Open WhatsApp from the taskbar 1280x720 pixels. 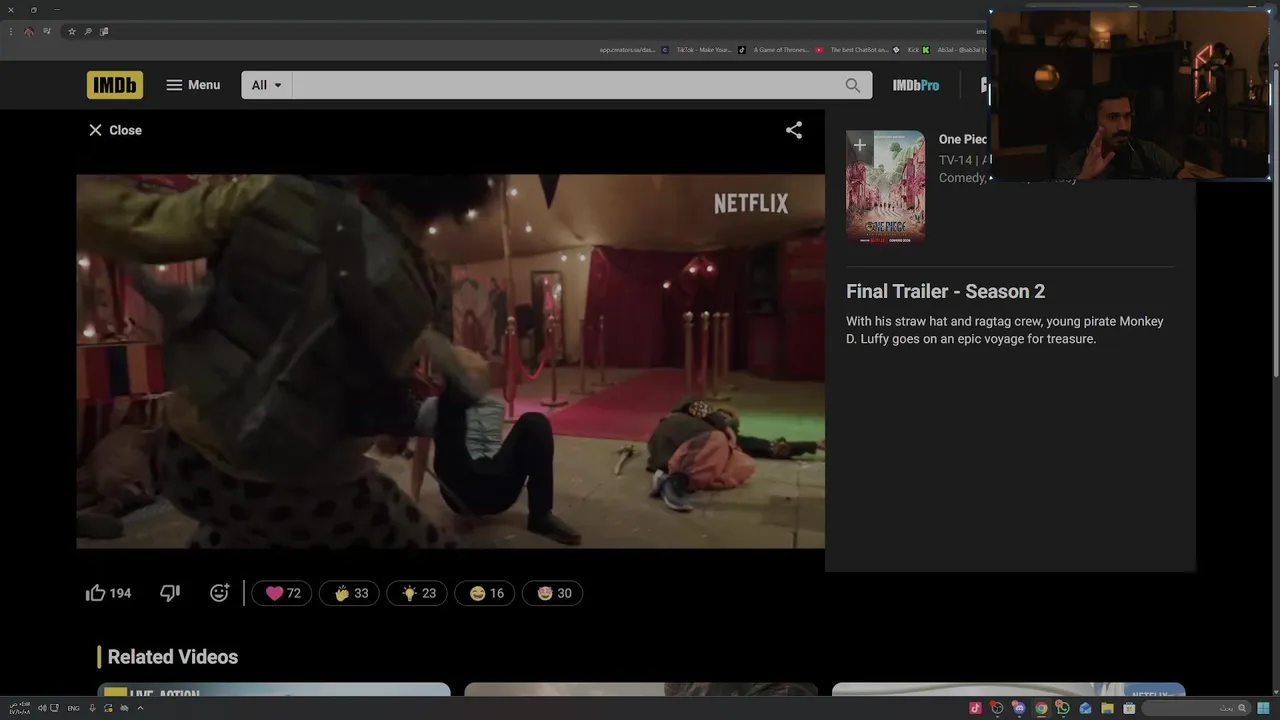(1062, 708)
